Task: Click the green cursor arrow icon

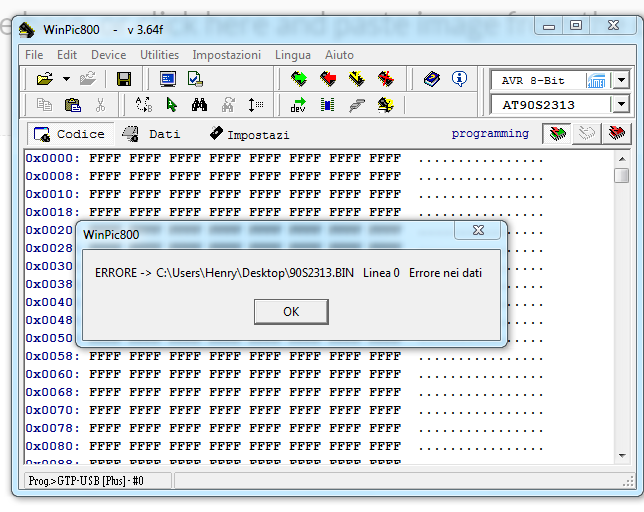Action: (172, 105)
